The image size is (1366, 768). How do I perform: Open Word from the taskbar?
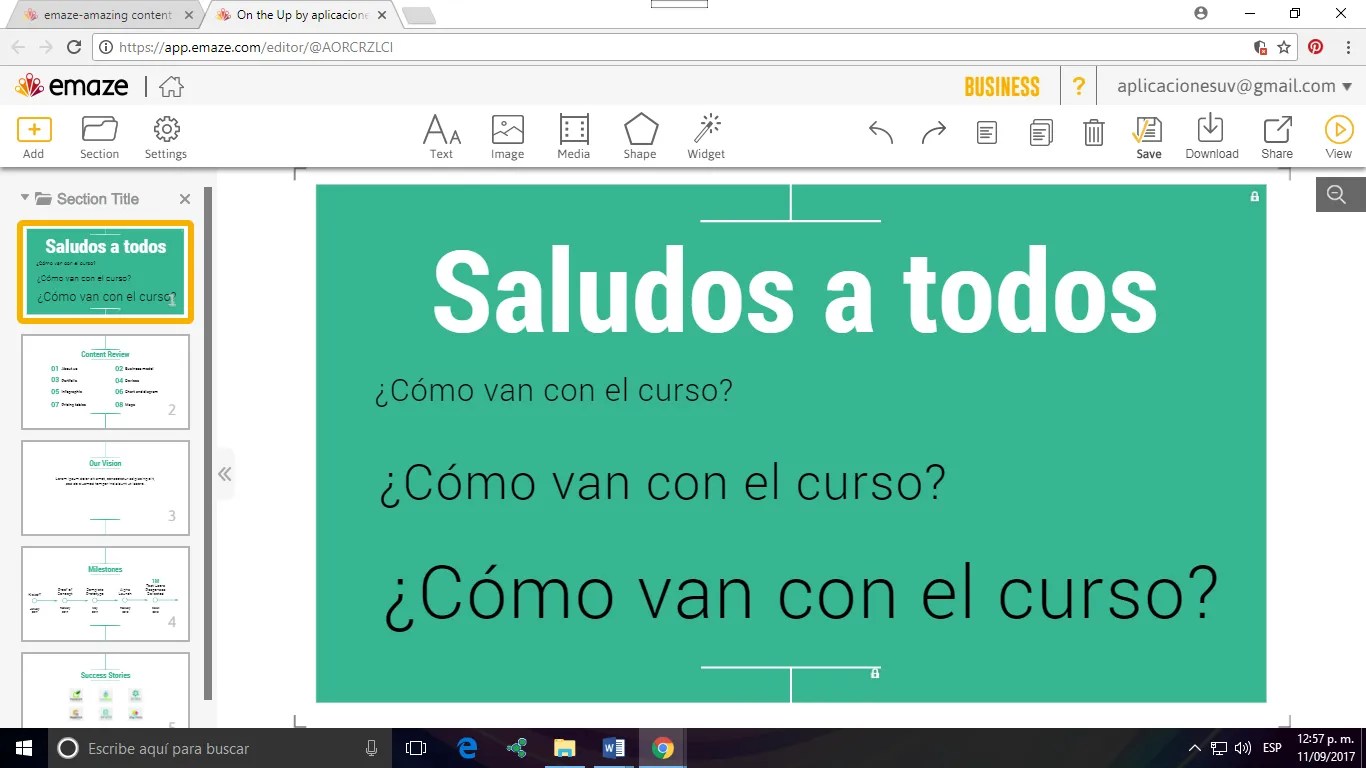[x=614, y=748]
